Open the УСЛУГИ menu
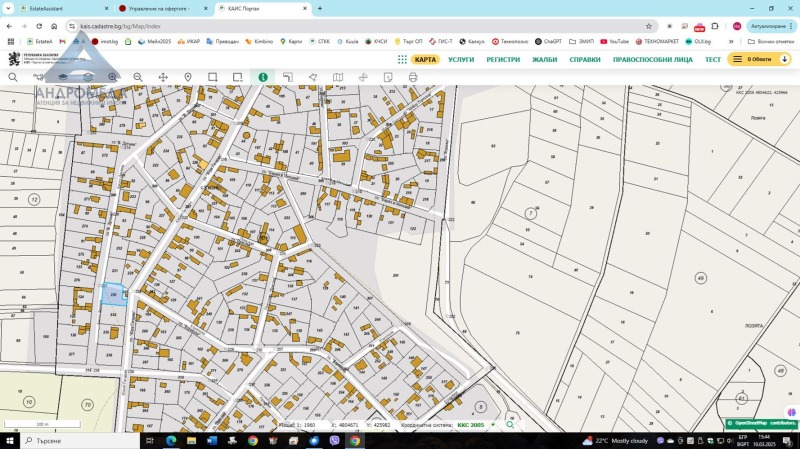 pyautogui.click(x=461, y=59)
